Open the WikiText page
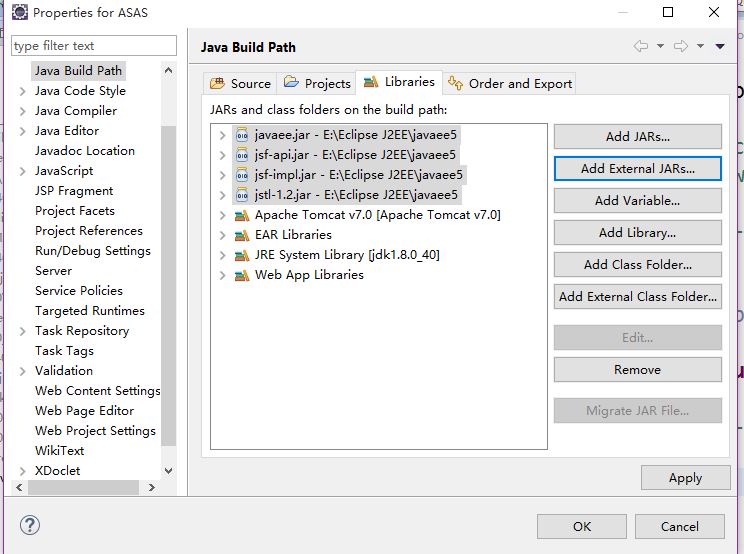Image resolution: width=744 pixels, height=554 pixels. click(59, 451)
